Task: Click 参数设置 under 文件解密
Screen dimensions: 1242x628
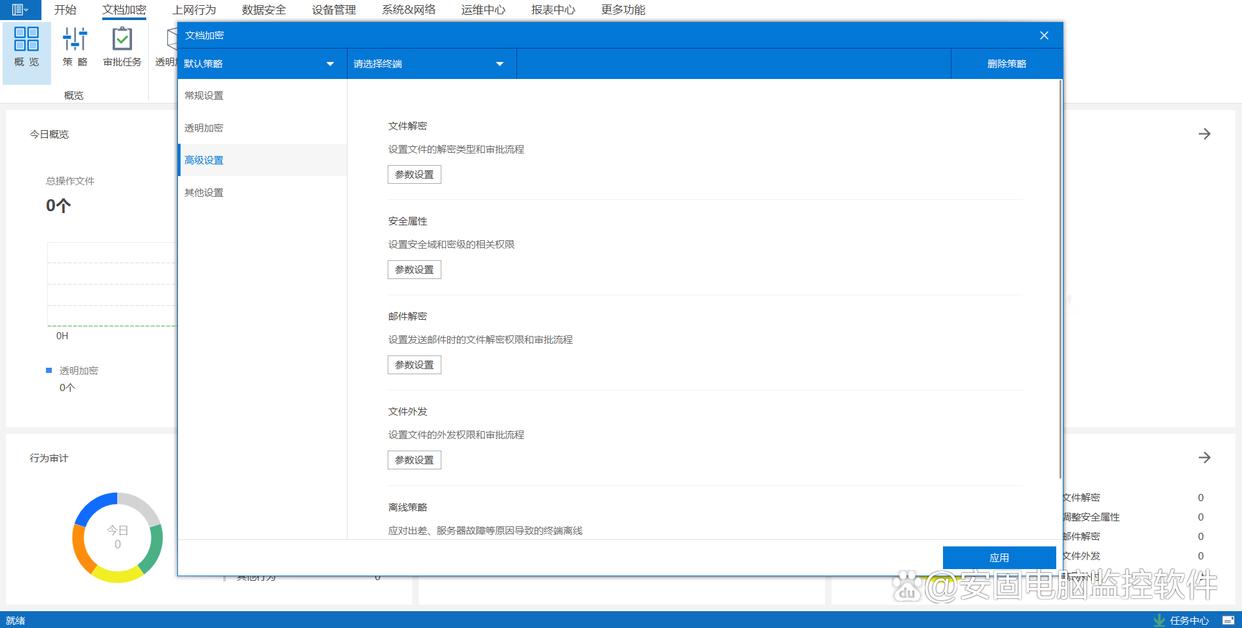Action: pyautogui.click(x=414, y=175)
